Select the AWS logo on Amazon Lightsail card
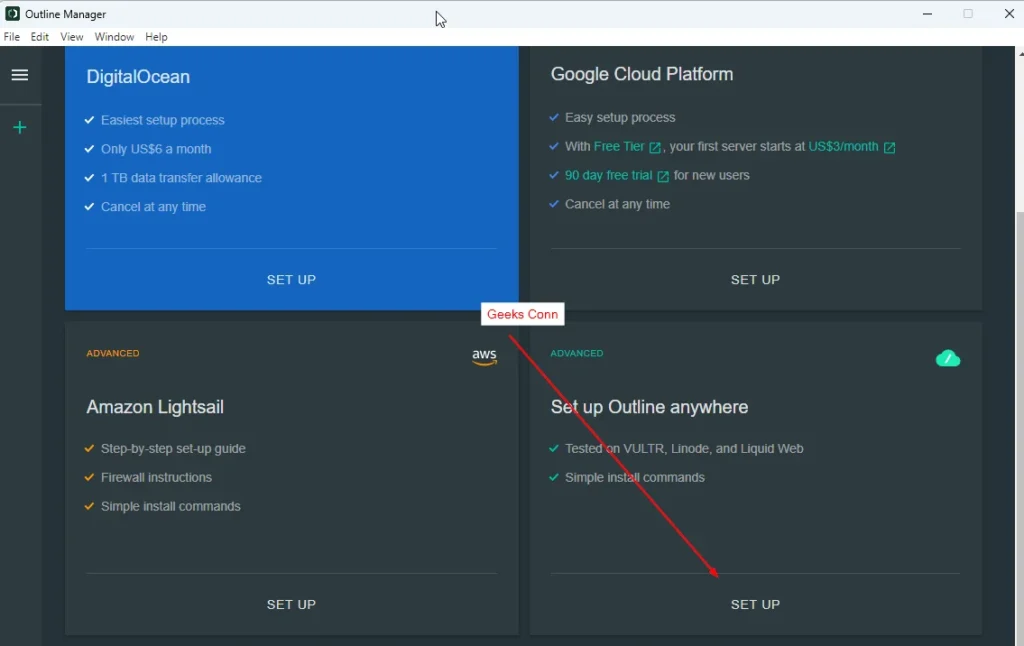 click(x=484, y=357)
